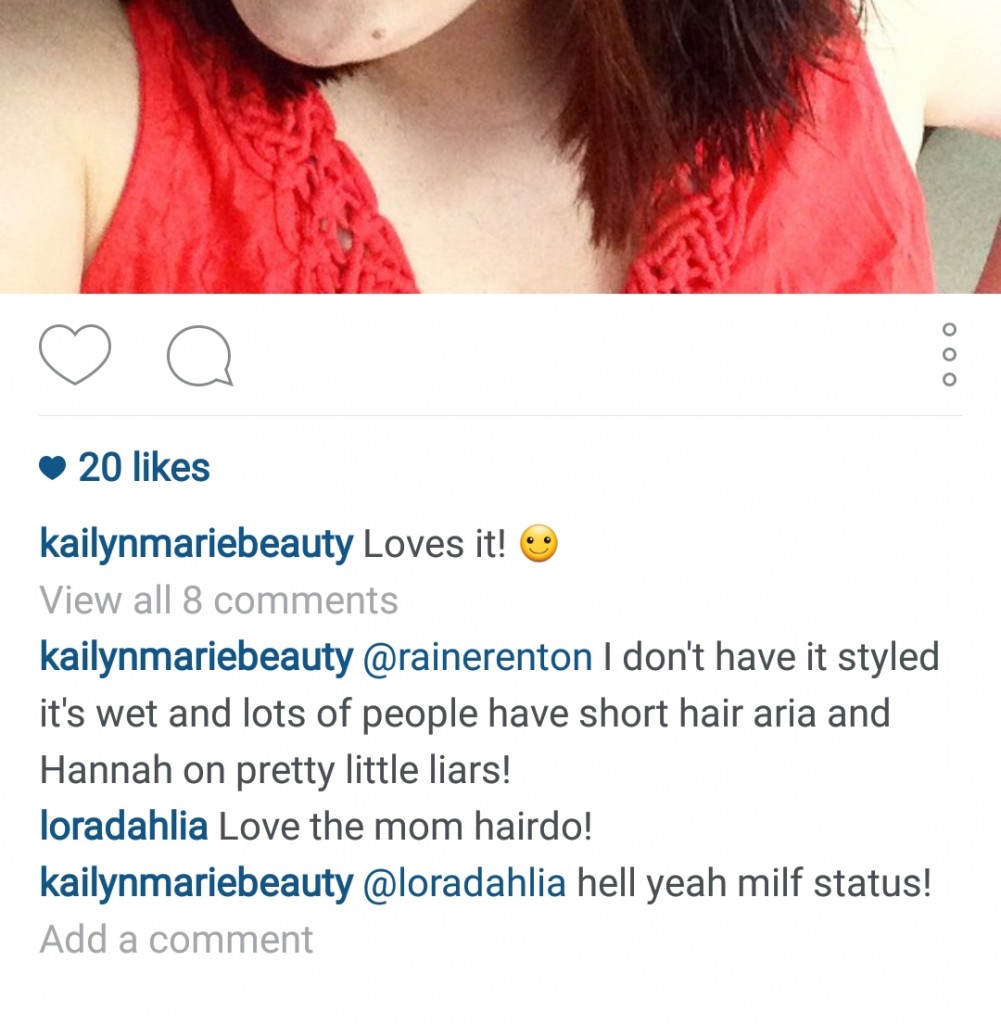Open the three-dot more options menu

(949, 355)
